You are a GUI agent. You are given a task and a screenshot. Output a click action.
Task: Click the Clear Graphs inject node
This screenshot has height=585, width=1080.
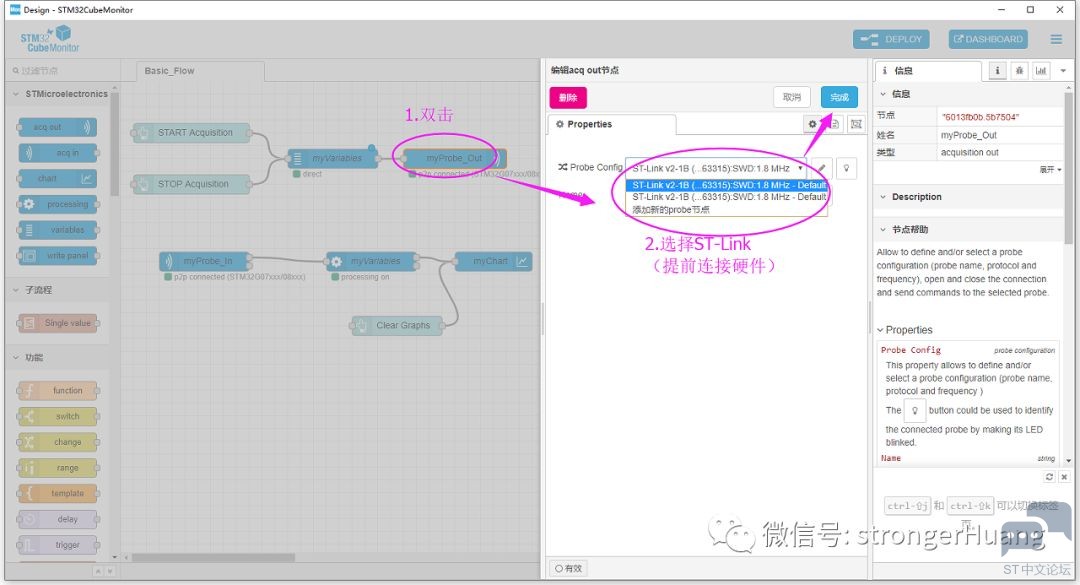tap(397, 325)
